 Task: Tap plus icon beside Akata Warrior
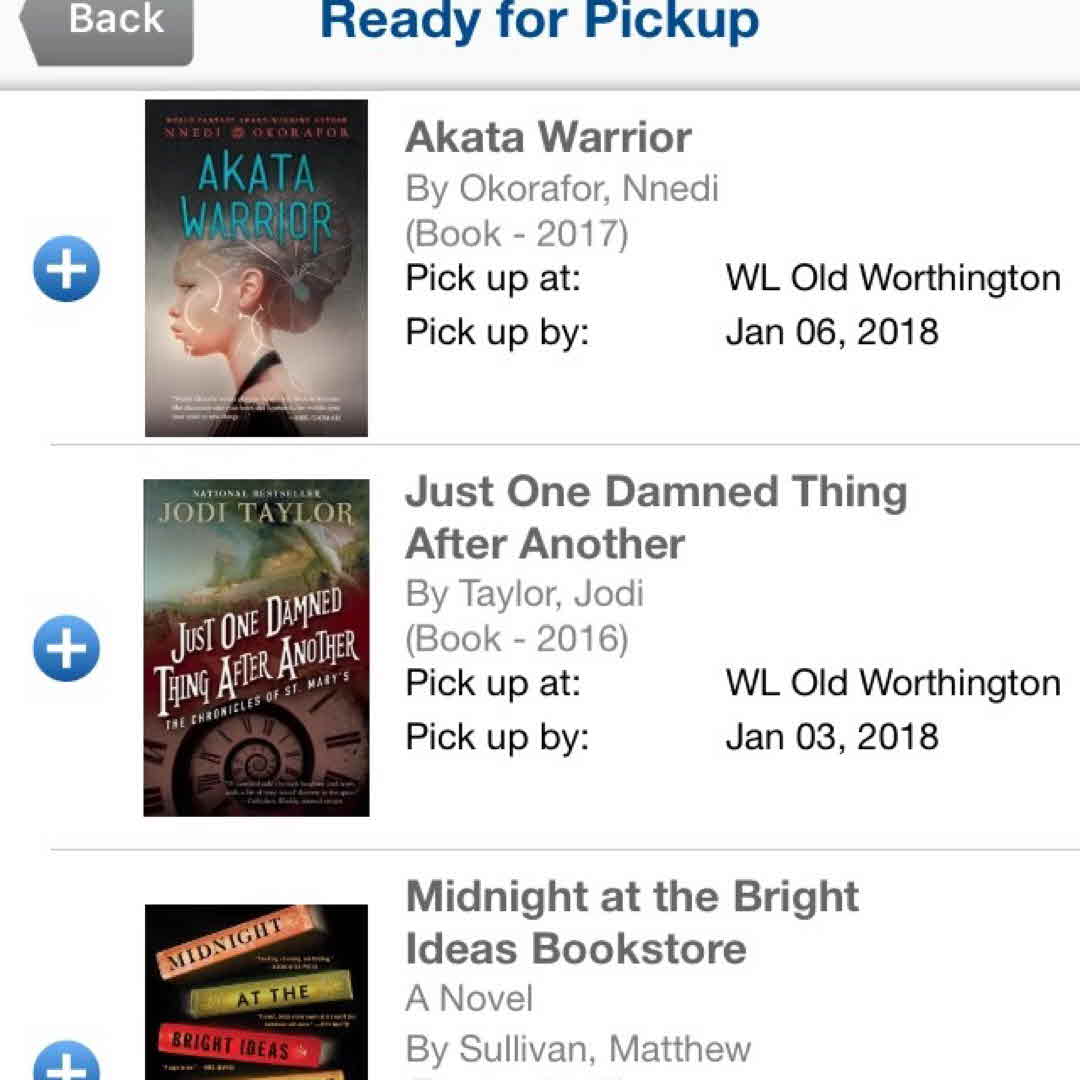coord(66,269)
